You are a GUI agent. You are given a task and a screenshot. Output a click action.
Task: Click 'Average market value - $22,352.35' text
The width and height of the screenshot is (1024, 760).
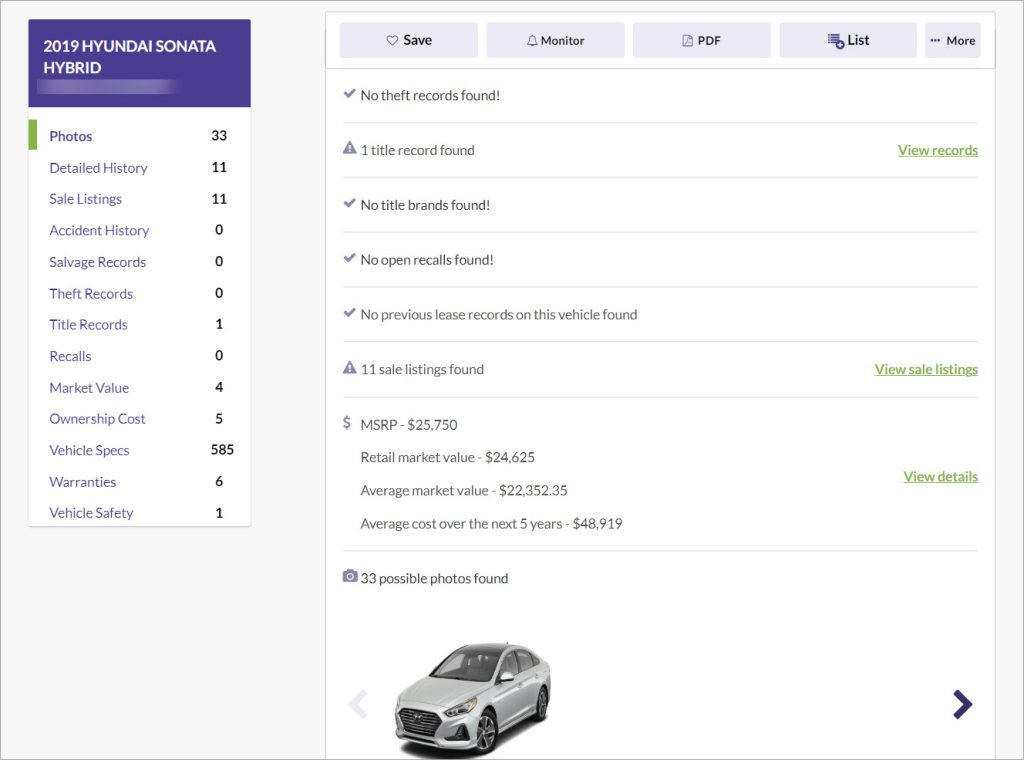click(464, 490)
